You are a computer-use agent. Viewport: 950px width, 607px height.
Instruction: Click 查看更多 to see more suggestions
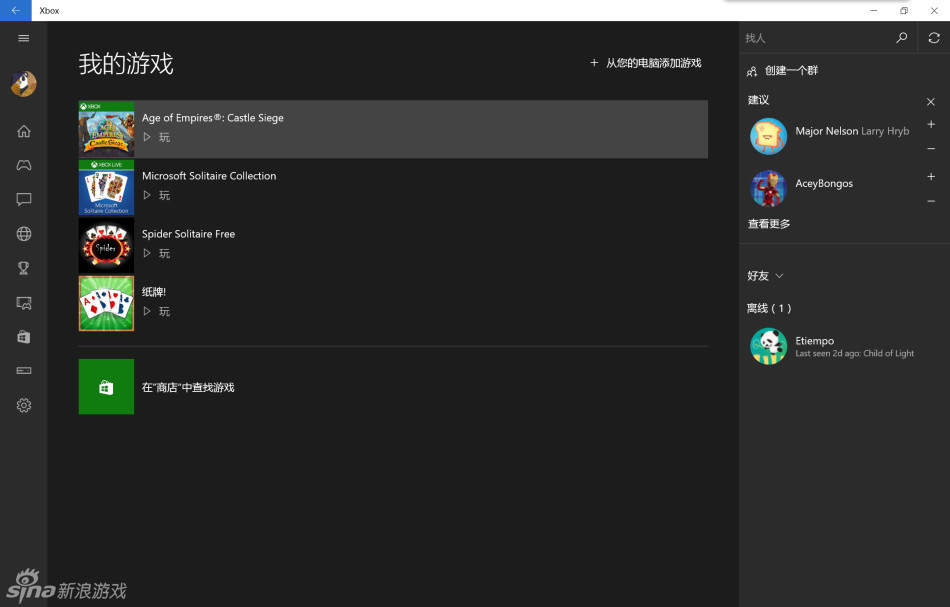point(769,224)
